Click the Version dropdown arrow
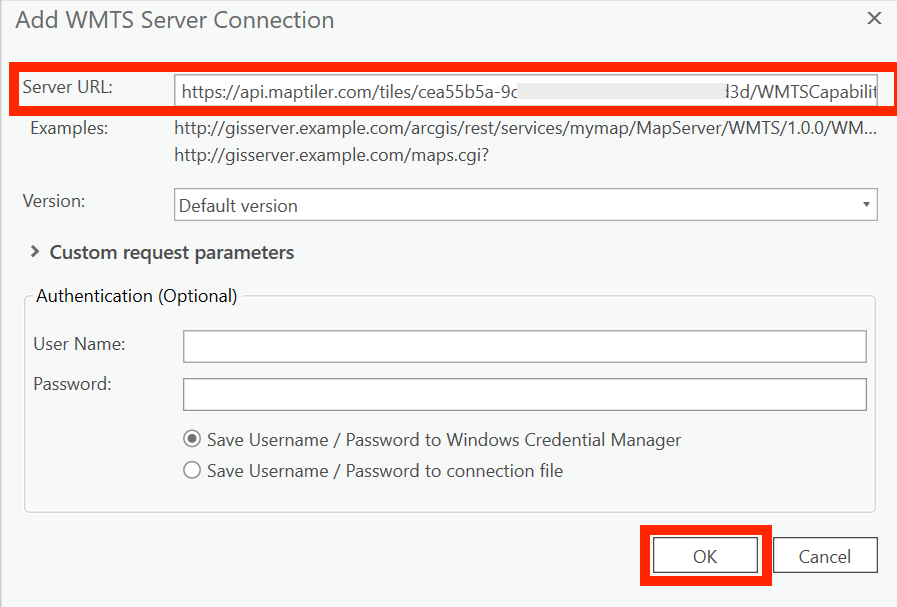Image resolution: width=897 pixels, height=607 pixels. click(865, 205)
